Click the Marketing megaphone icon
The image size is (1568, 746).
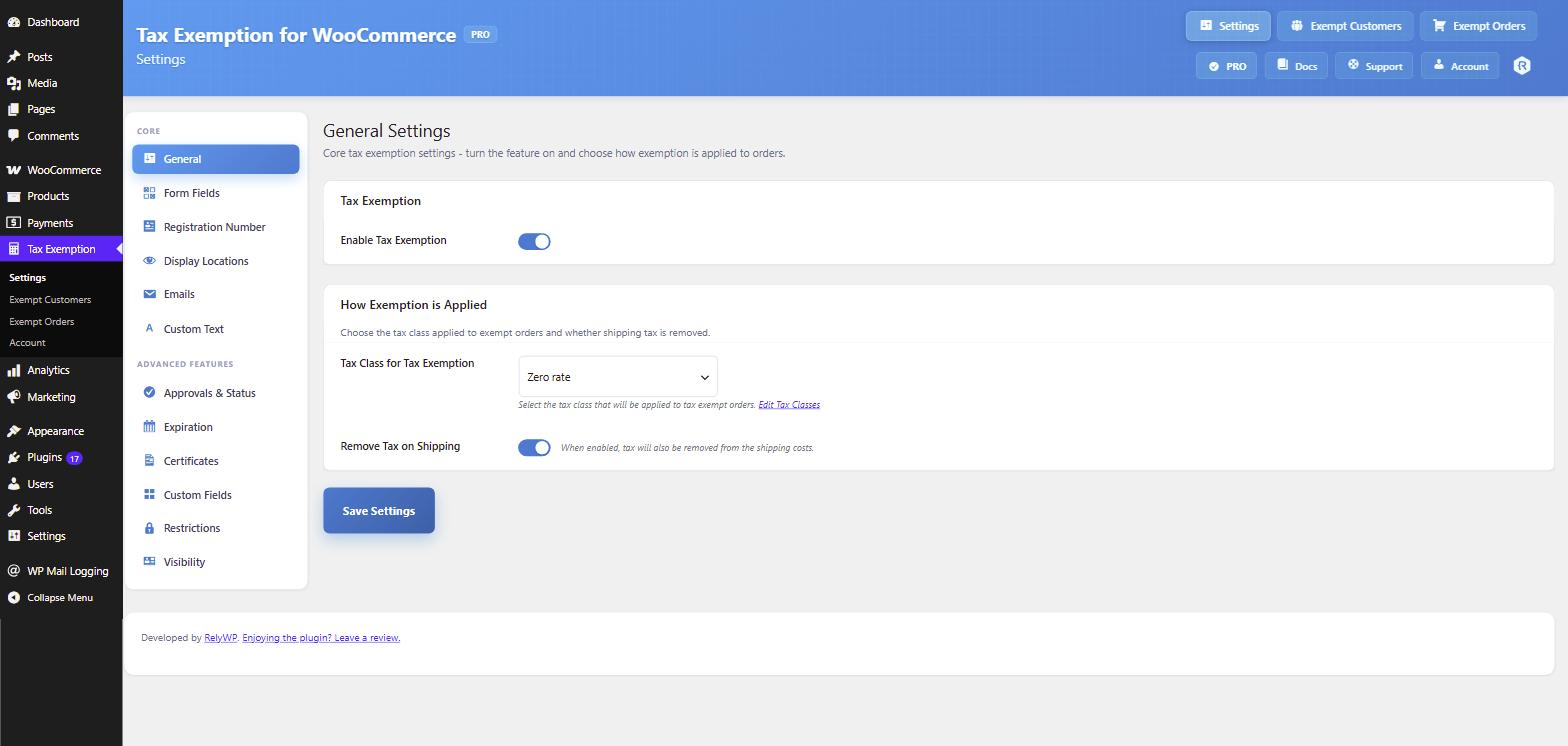[x=13, y=397]
